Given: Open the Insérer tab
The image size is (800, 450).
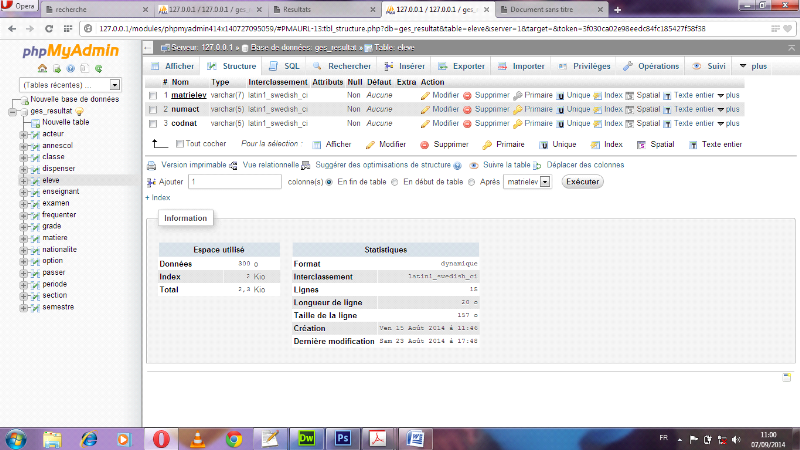Looking at the screenshot, I should click(x=405, y=66).
